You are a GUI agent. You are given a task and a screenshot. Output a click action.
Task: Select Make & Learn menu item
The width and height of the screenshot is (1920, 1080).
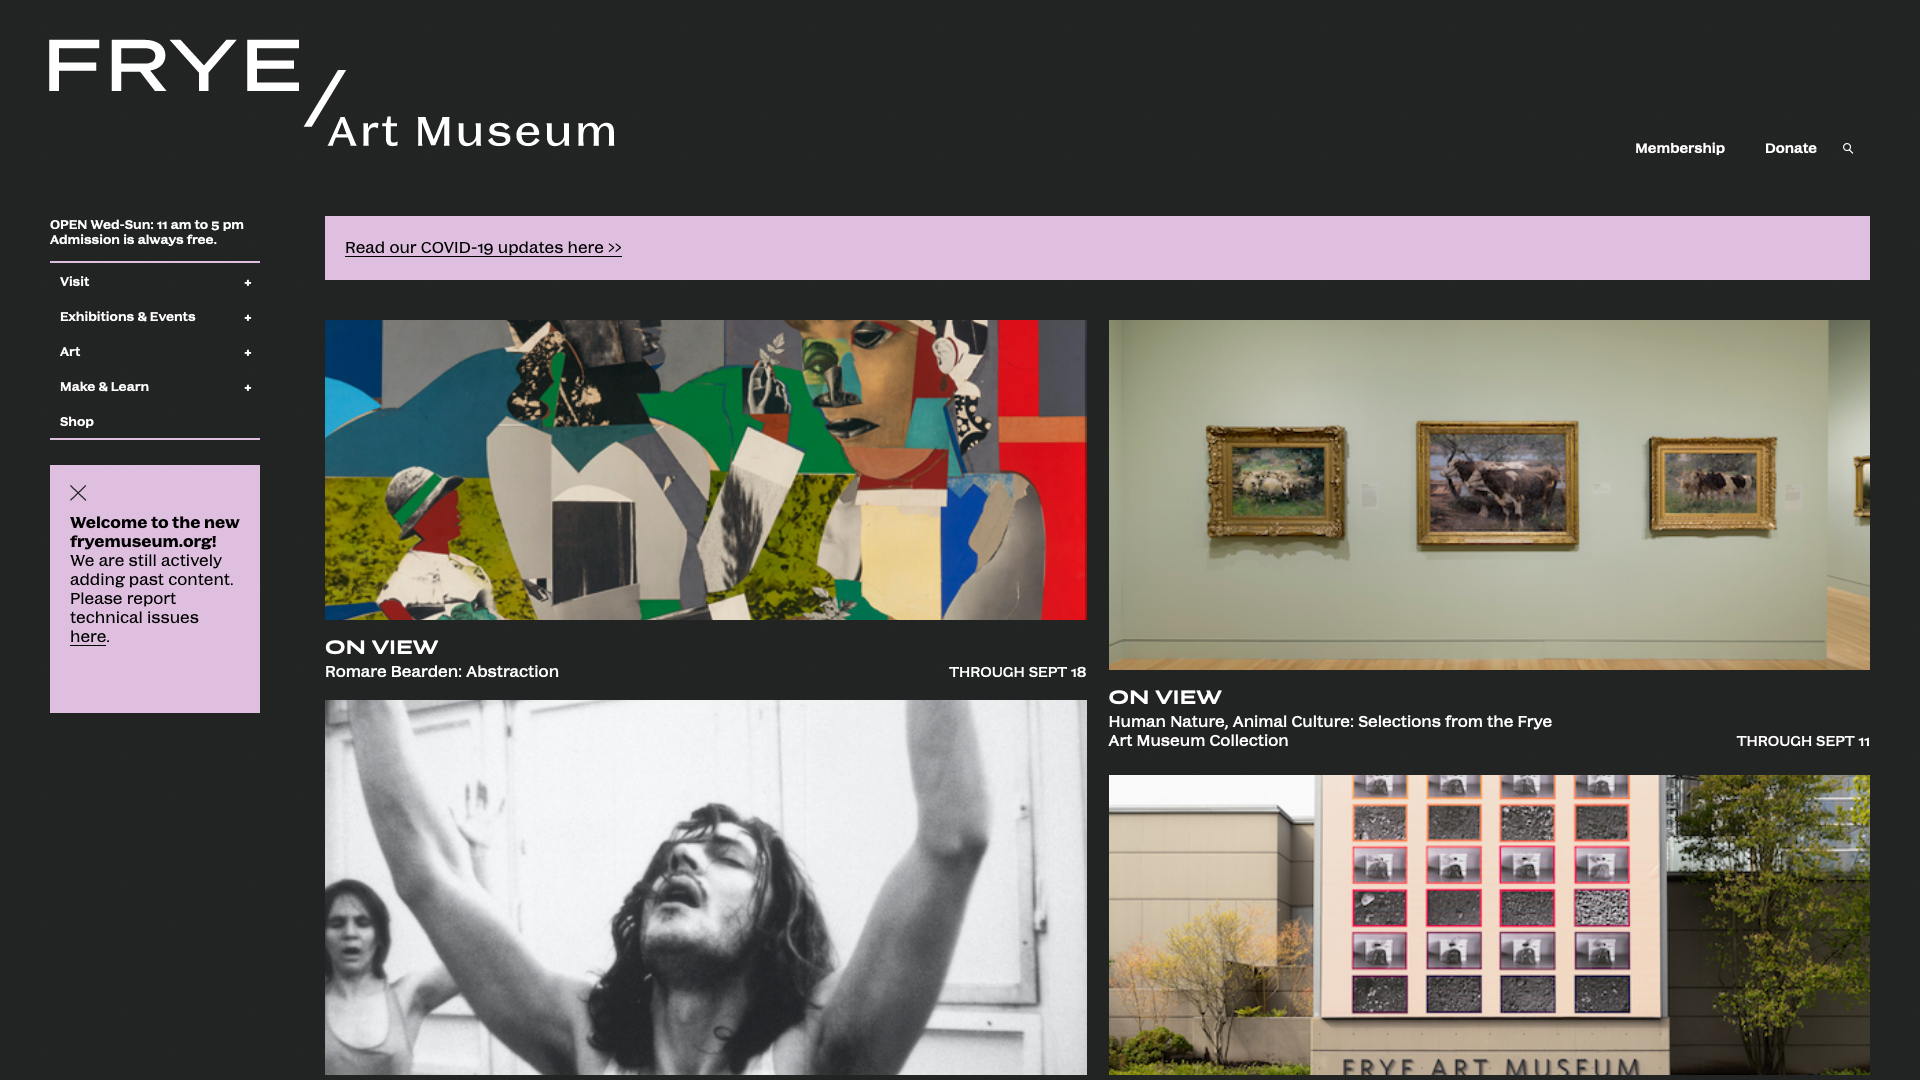(104, 387)
